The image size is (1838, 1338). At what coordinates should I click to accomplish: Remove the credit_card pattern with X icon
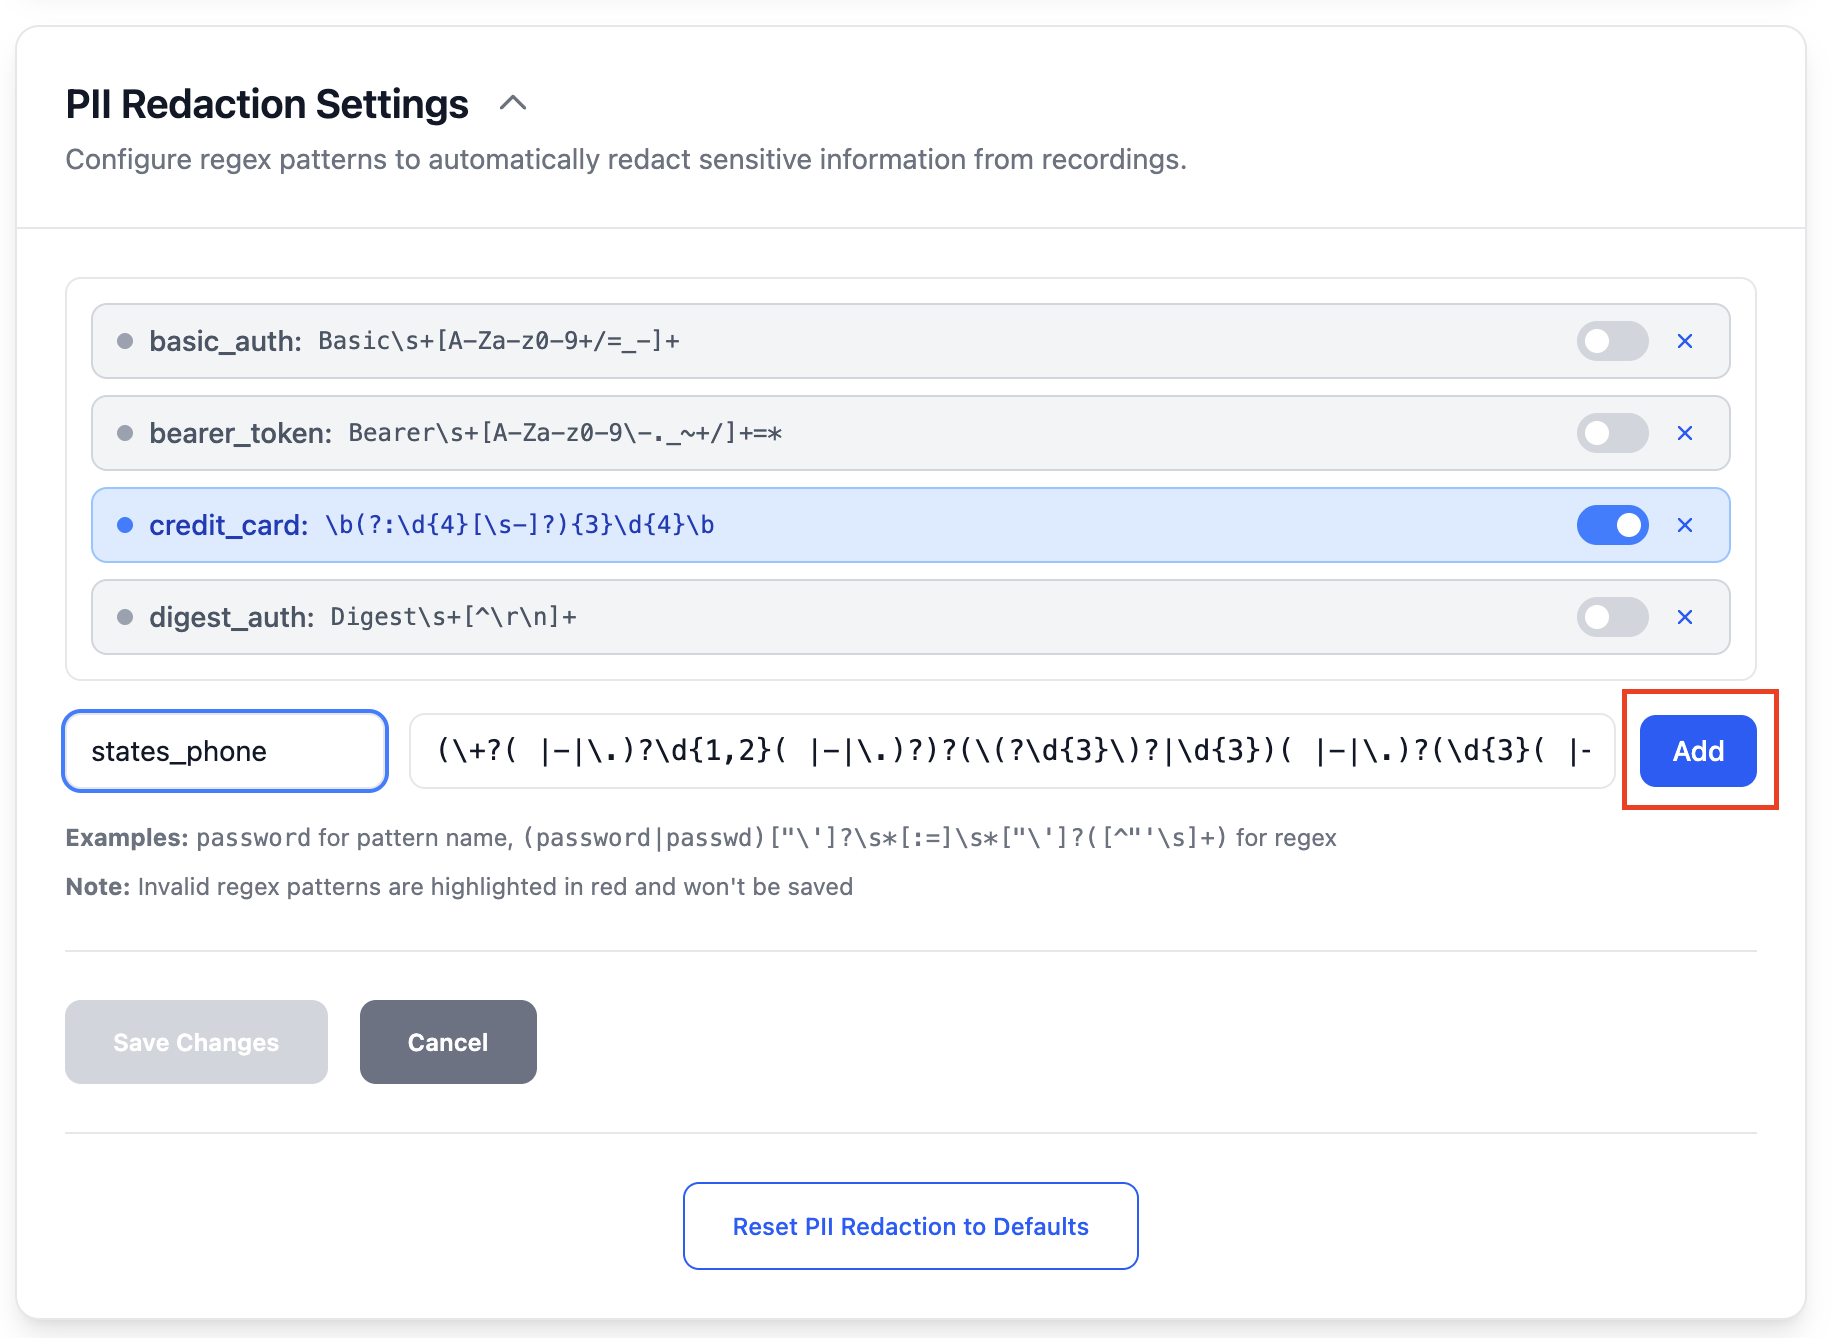(x=1685, y=525)
